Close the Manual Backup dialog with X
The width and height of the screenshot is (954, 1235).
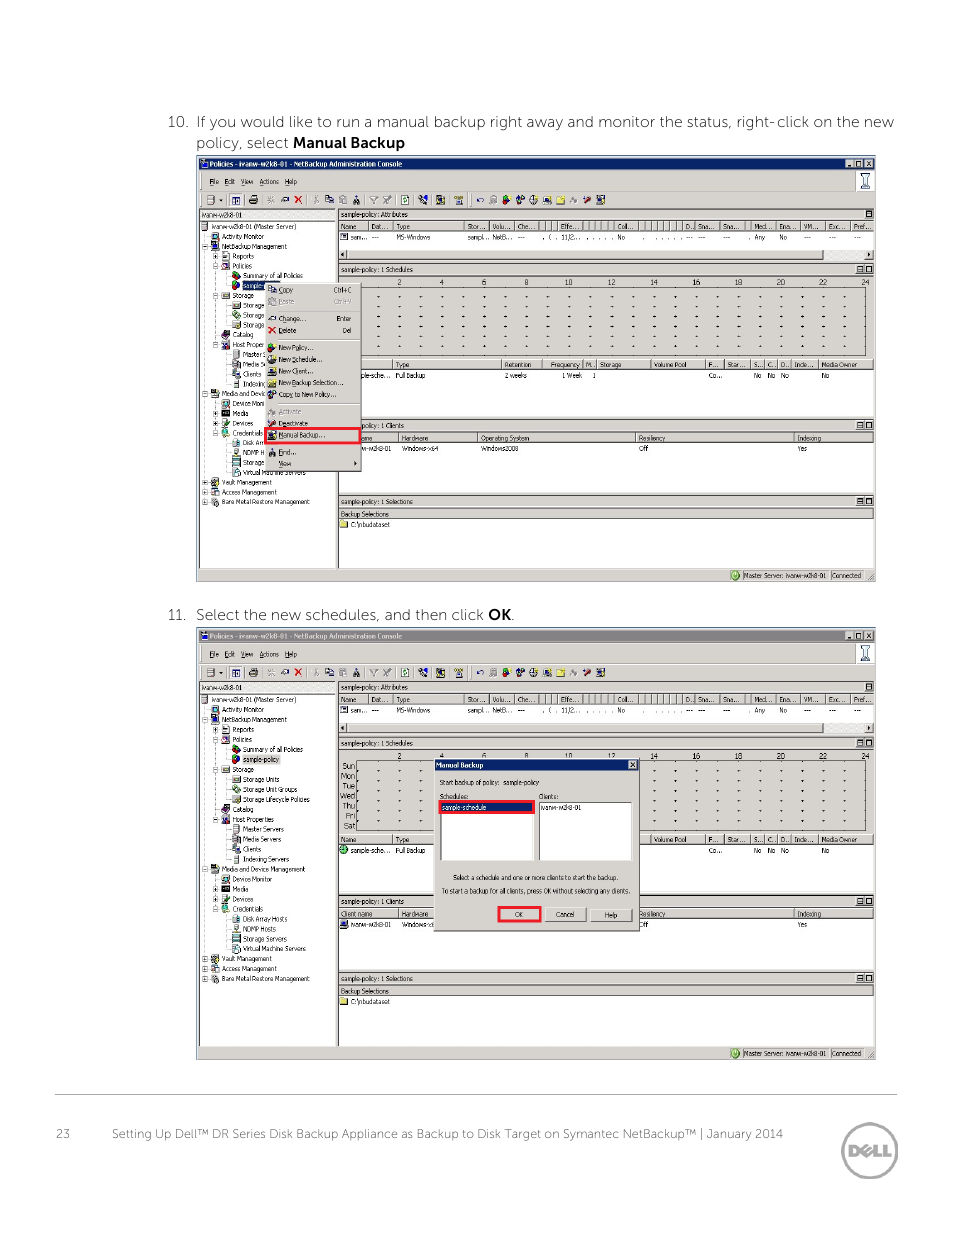click(632, 765)
